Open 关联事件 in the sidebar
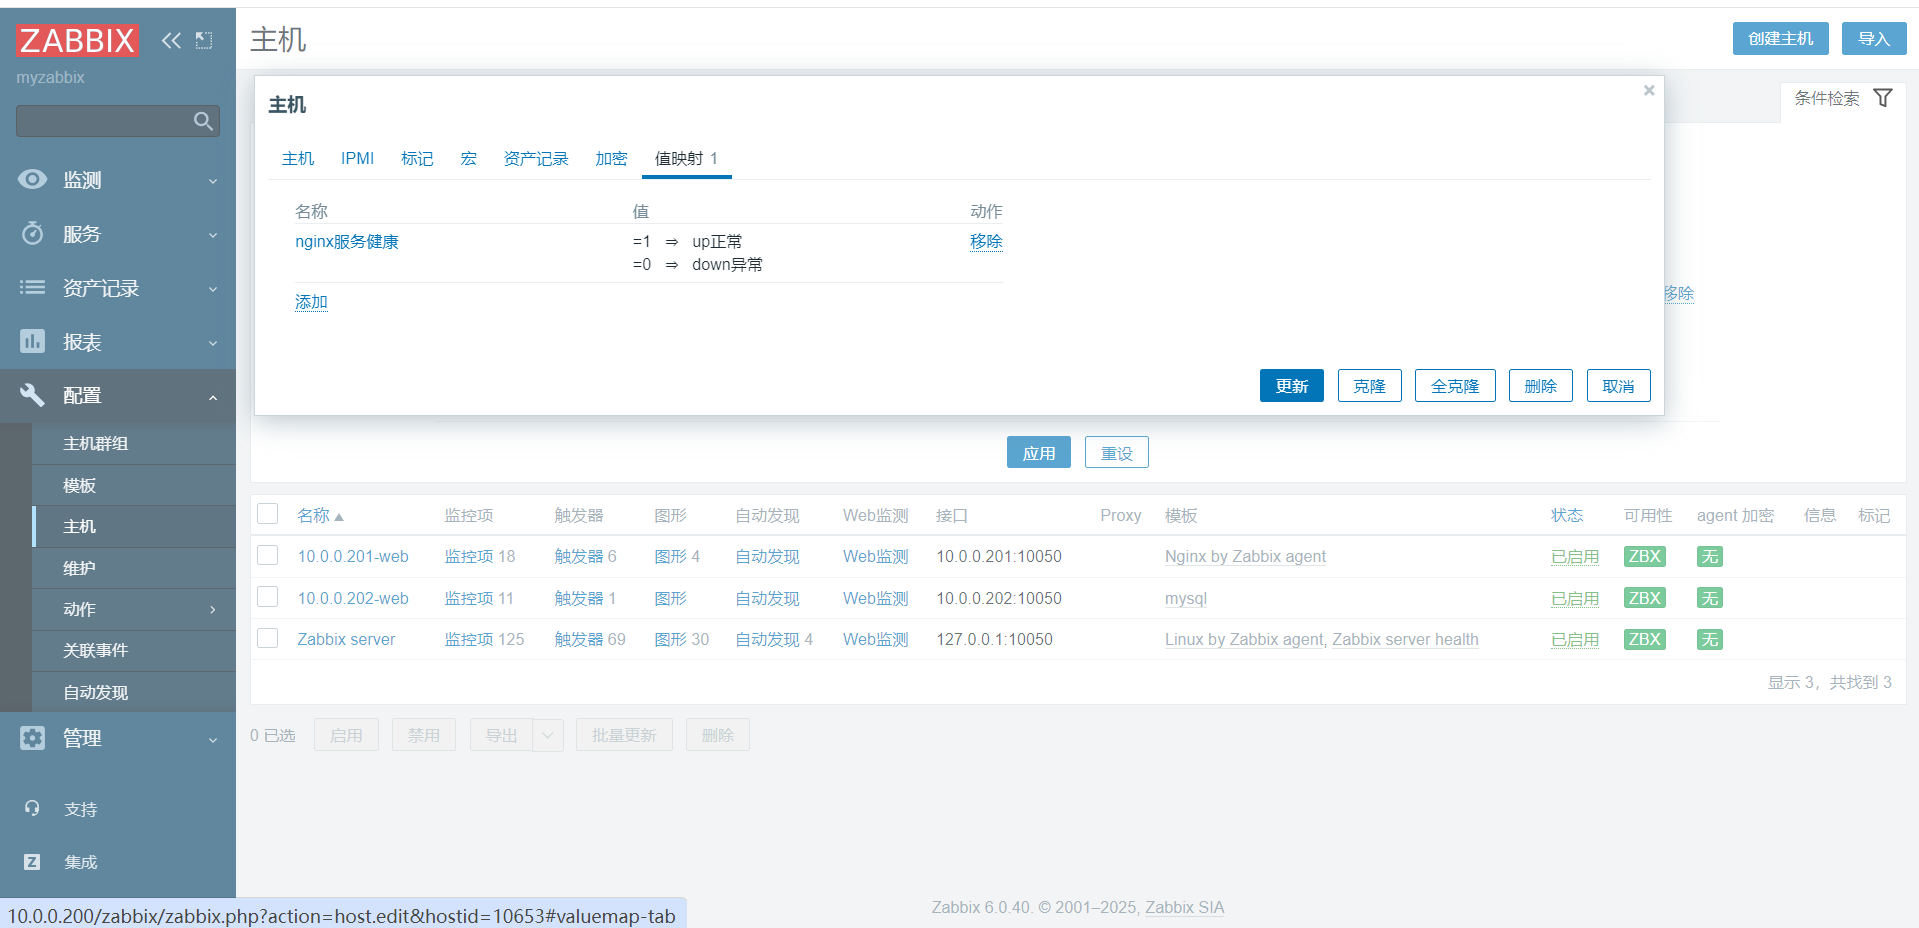Screen dimensions: 1919x928 click(x=134, y=651)
